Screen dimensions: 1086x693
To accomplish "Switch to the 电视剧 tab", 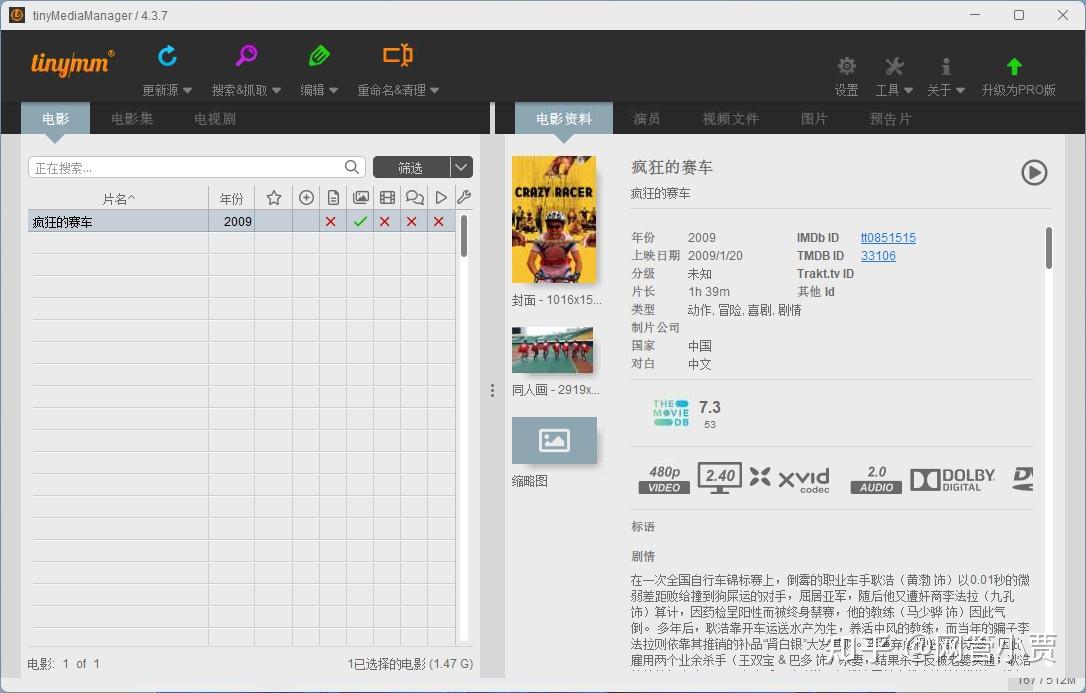I will click(x=214, y=118).
